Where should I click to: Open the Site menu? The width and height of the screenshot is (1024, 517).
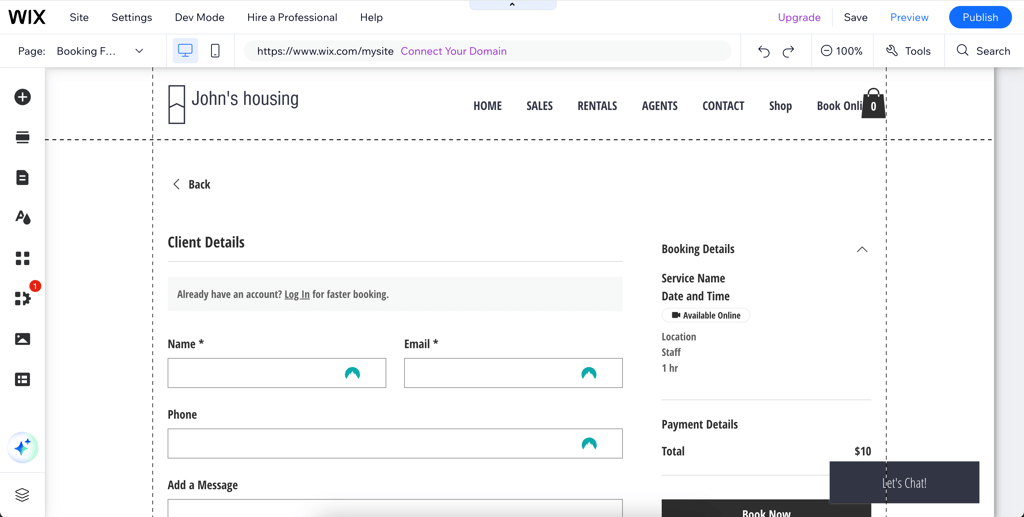[79, 18]
